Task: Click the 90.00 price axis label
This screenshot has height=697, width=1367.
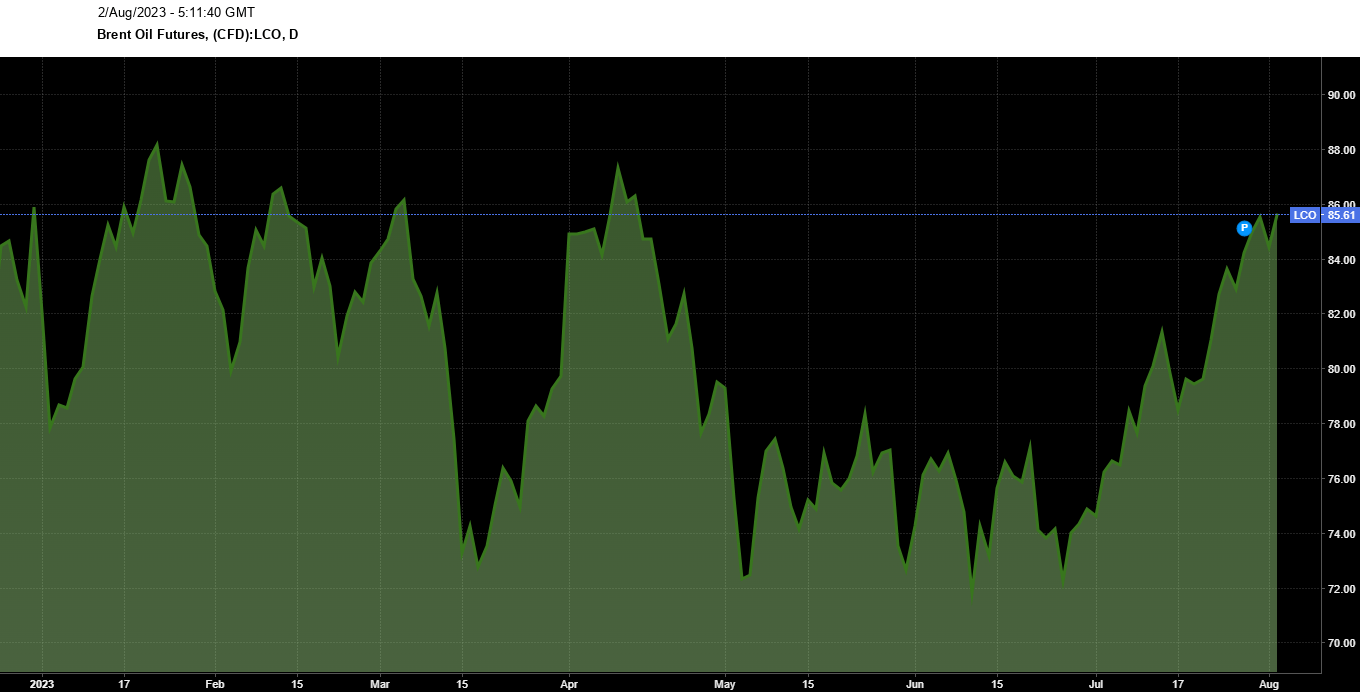Action: click(x=1340, y=96)
